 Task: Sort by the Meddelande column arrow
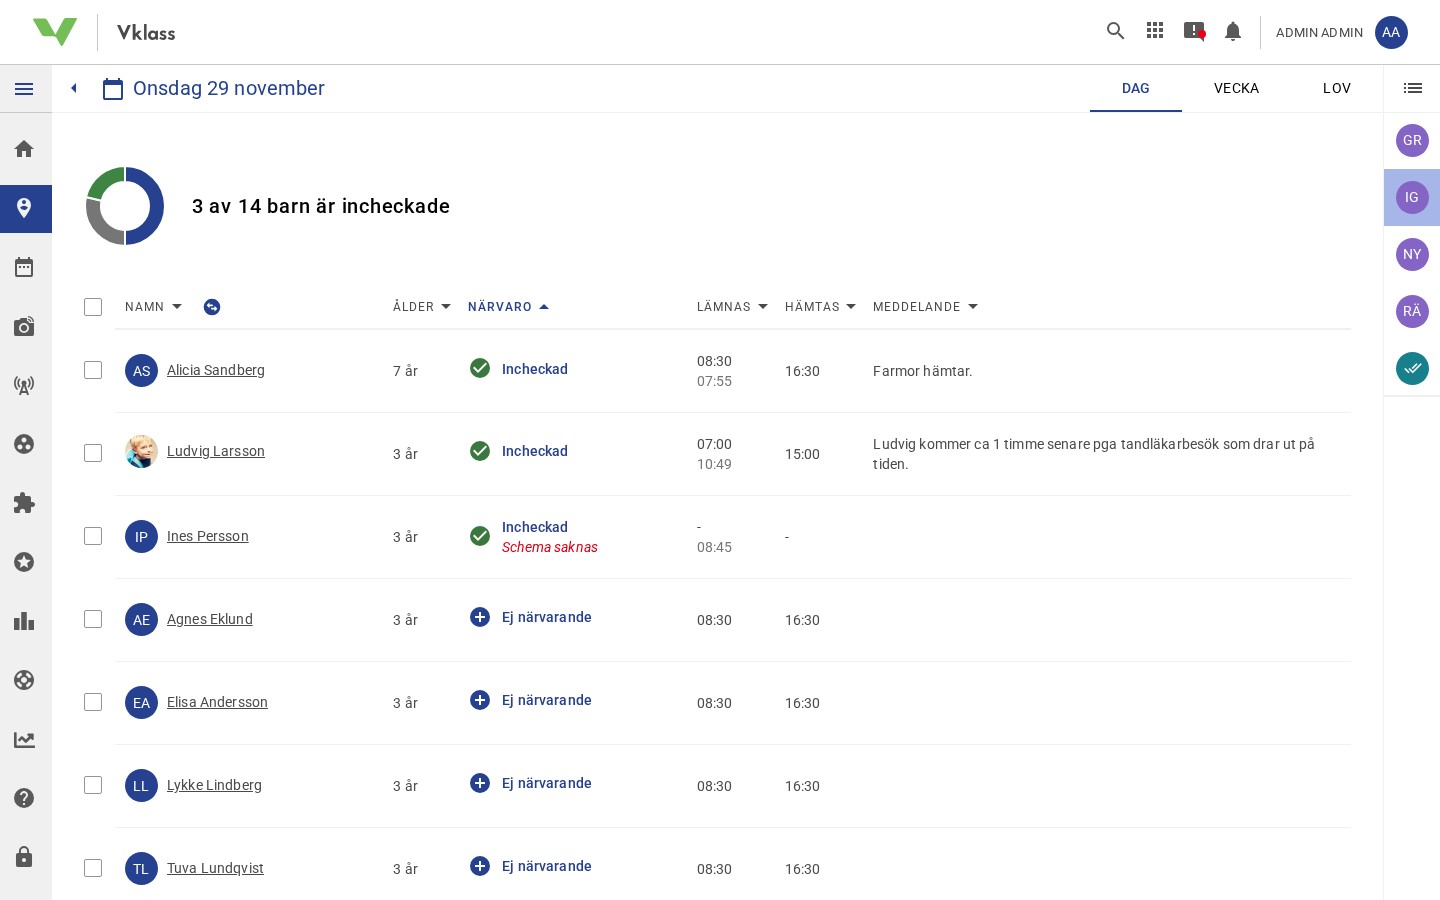tap(973, 307)
